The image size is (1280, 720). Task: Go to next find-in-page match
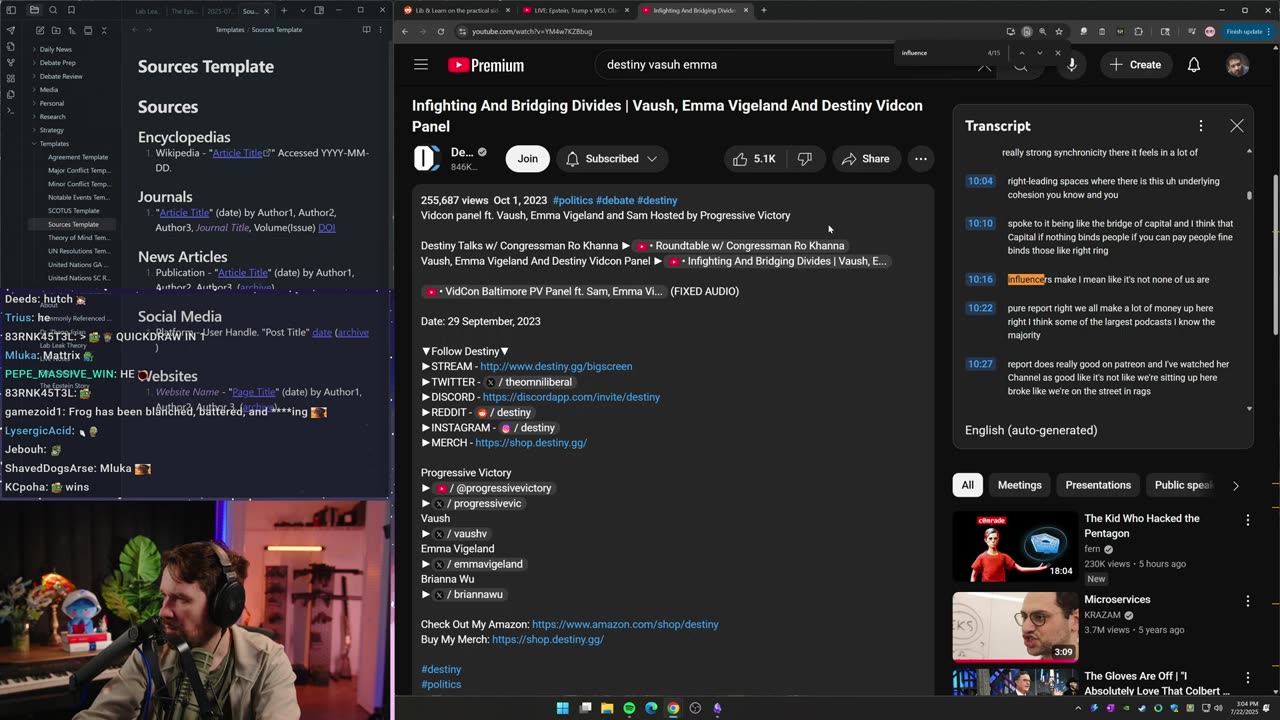click(1039, 53)
